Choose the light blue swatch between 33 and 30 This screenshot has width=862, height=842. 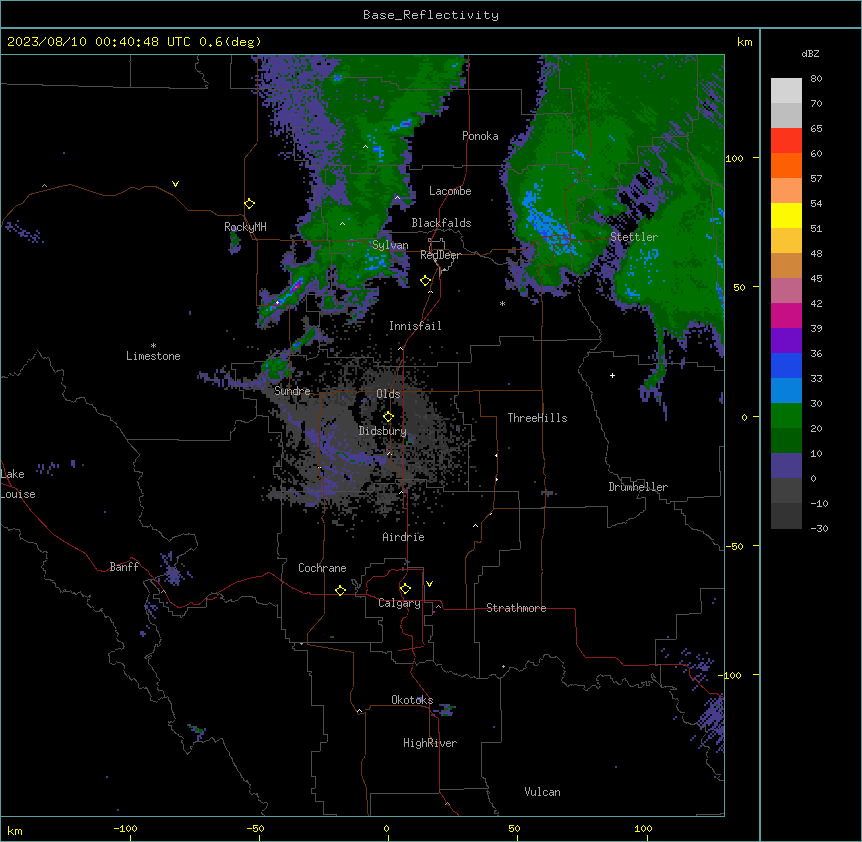coord(786,391)
